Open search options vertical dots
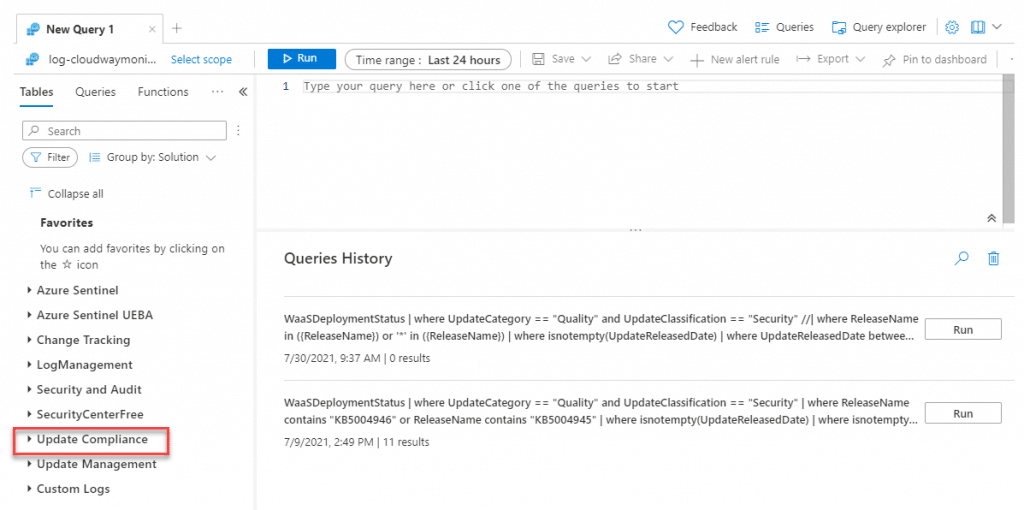 click(x=238, y=131)
